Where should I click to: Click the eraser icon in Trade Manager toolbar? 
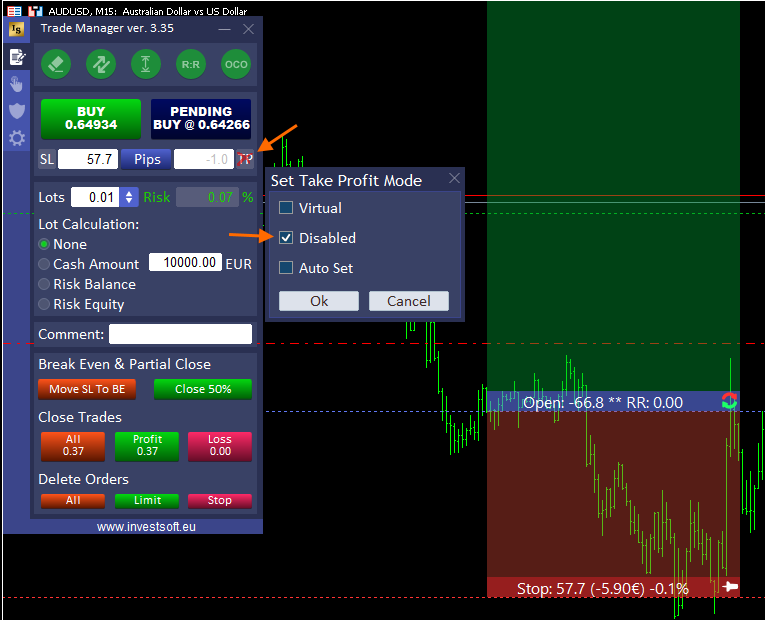pyautogui.click(x=56, y=64)
